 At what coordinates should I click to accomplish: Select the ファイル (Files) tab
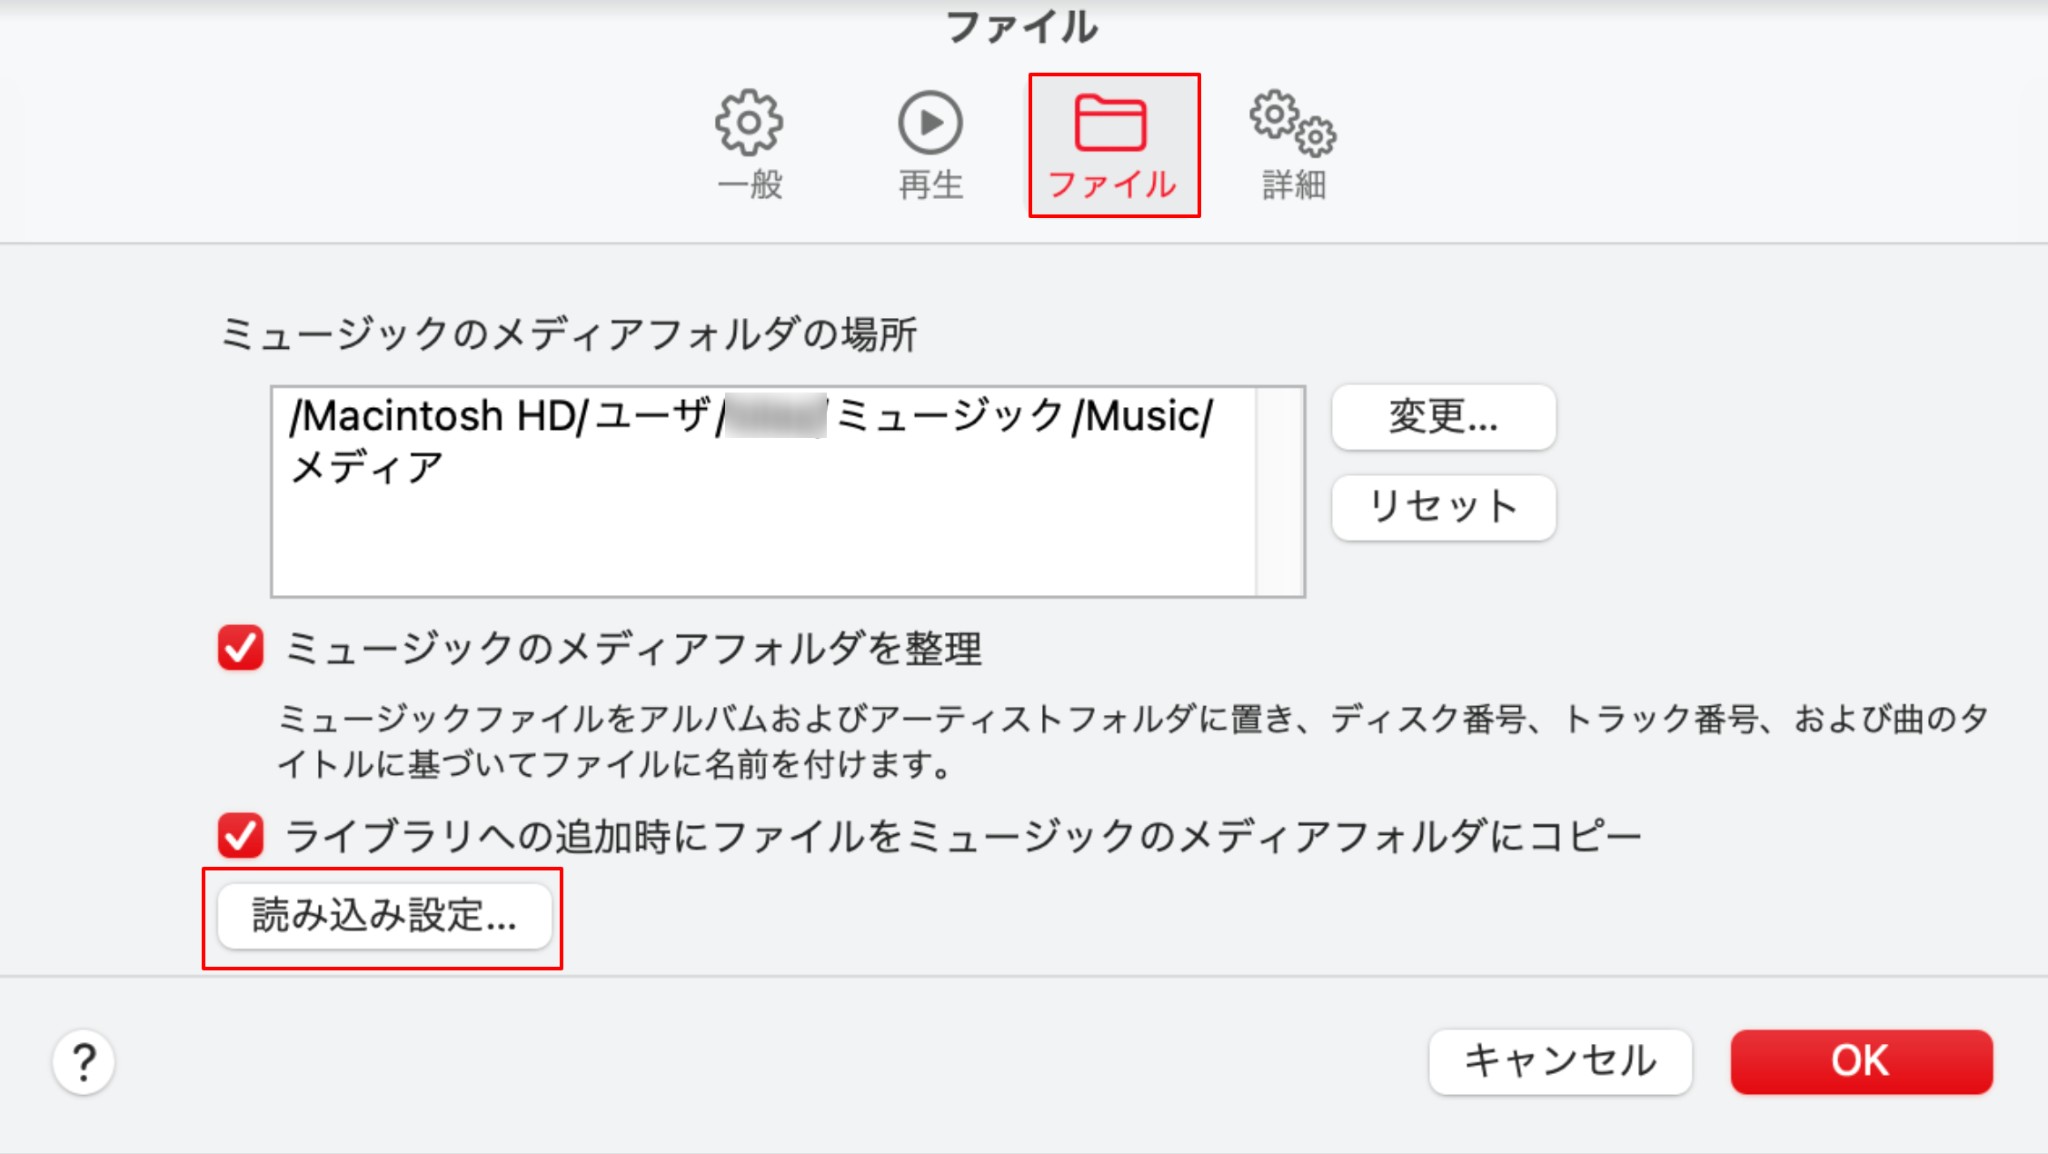(1113, 146)
